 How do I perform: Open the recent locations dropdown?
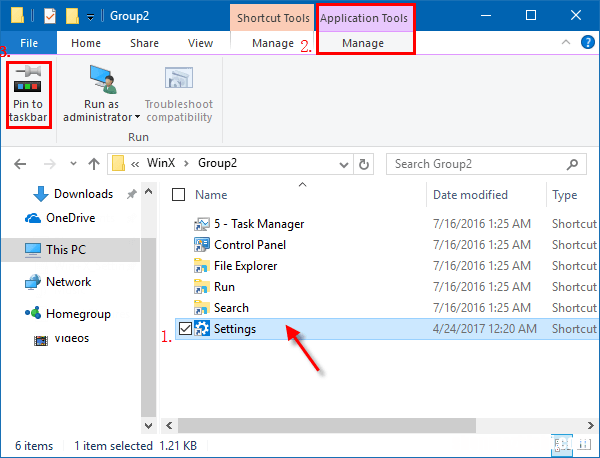pyautogui.click(x=73, y=164)
